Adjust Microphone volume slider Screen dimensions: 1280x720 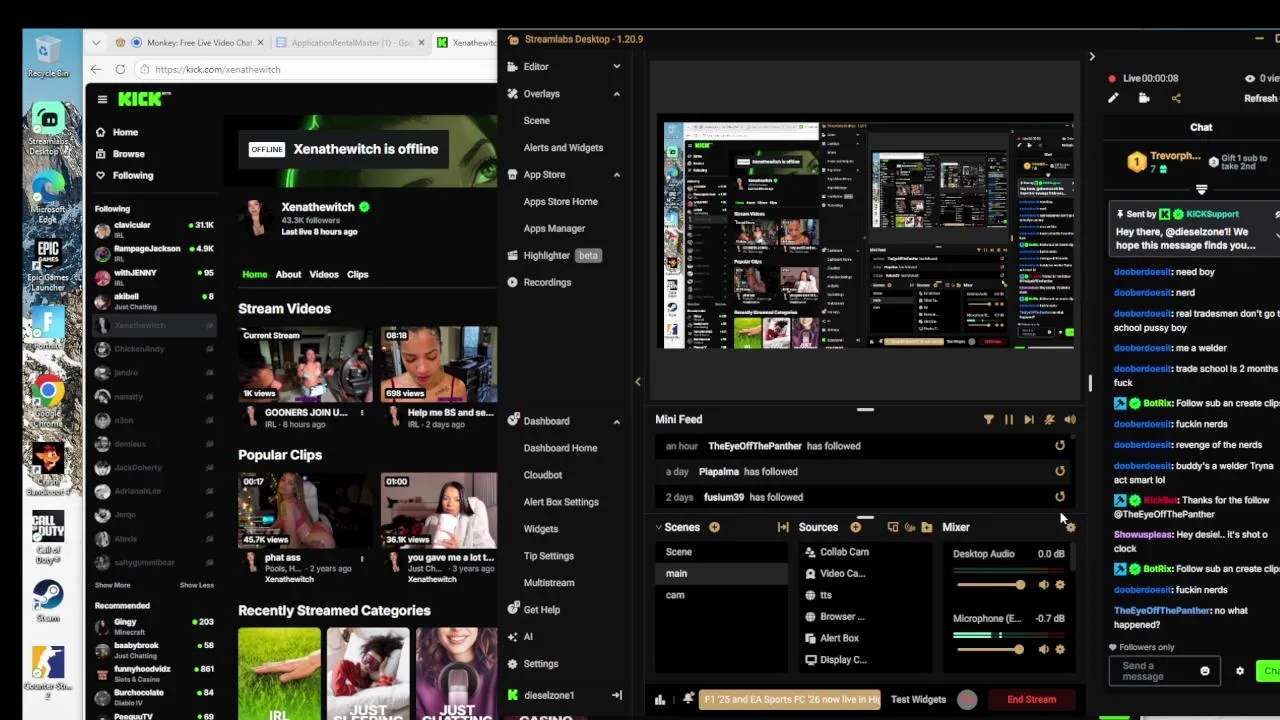click(x=989, y=649)
